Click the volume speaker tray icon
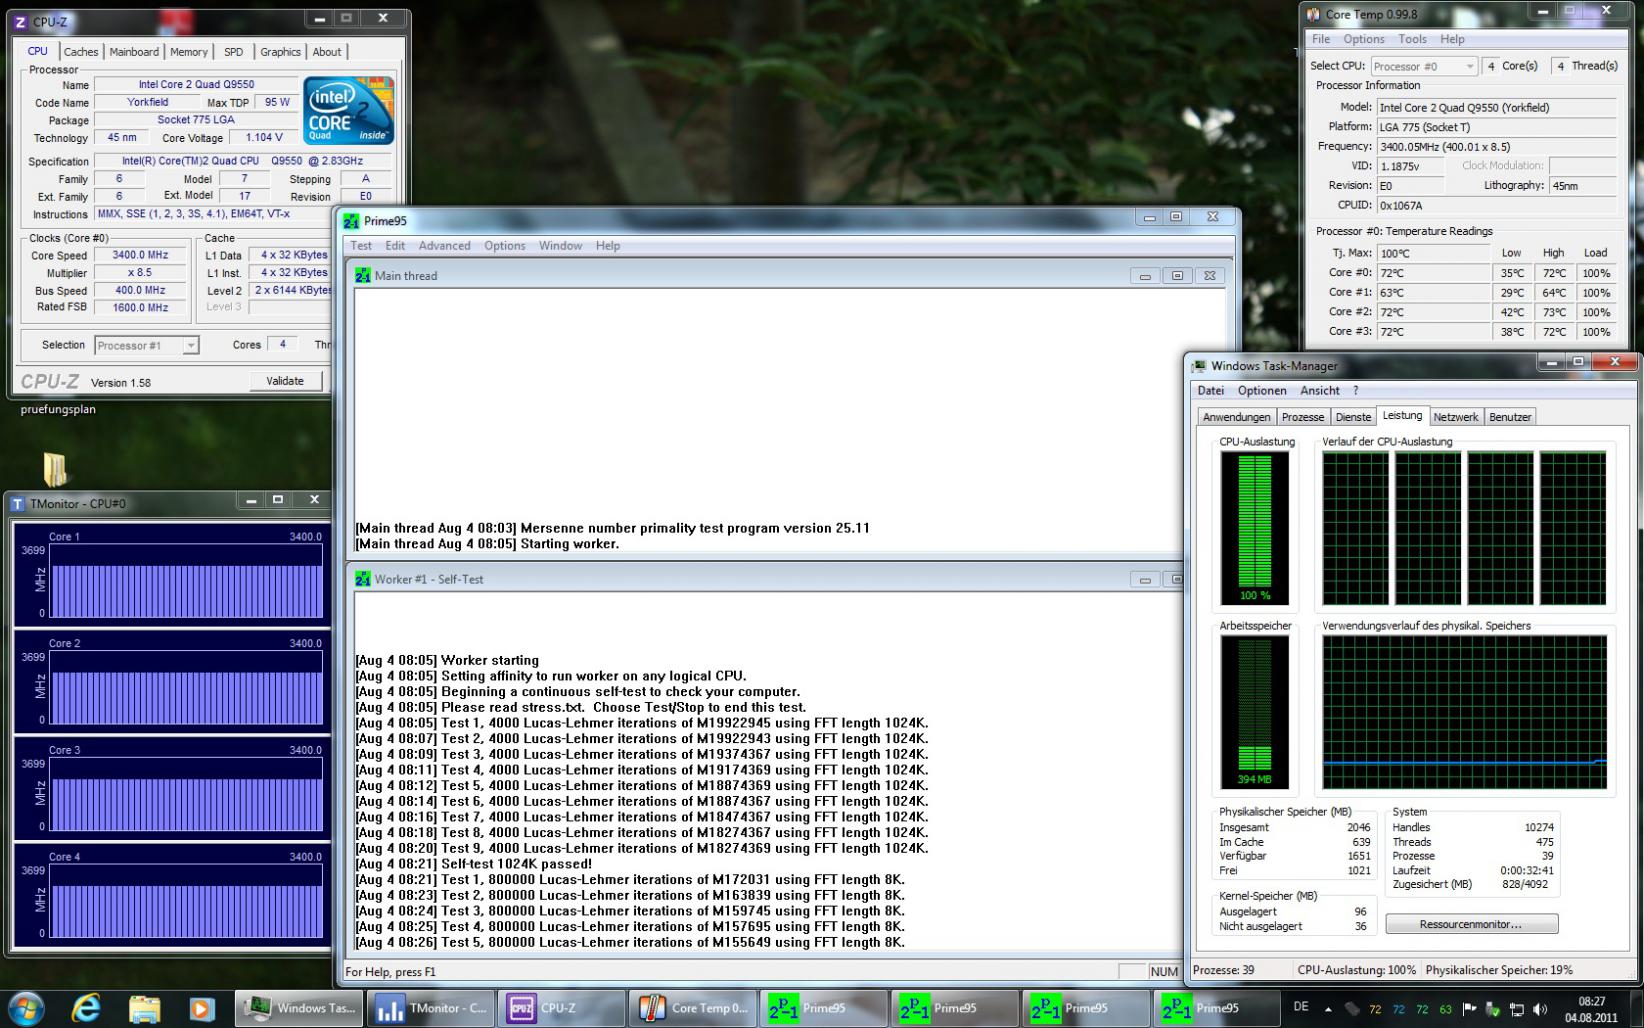 [x=1539, y=1009]
